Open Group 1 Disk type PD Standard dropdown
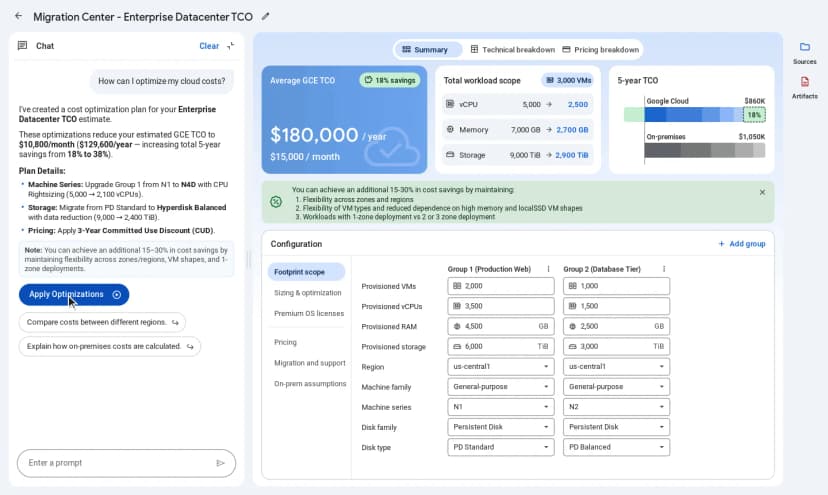The height and width of the screenshot is (495, 828). (x=501, y=447)
